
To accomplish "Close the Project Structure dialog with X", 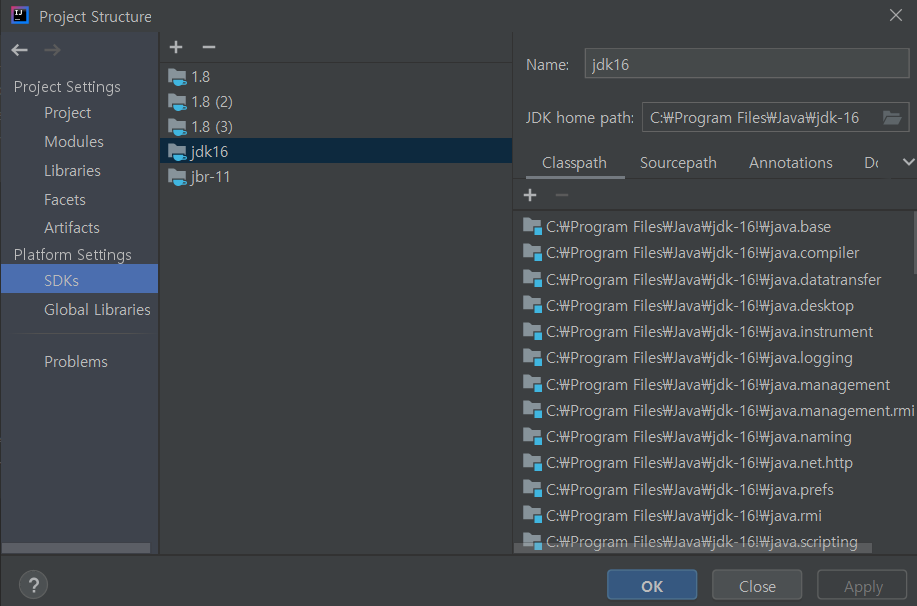I will [895, 15].
